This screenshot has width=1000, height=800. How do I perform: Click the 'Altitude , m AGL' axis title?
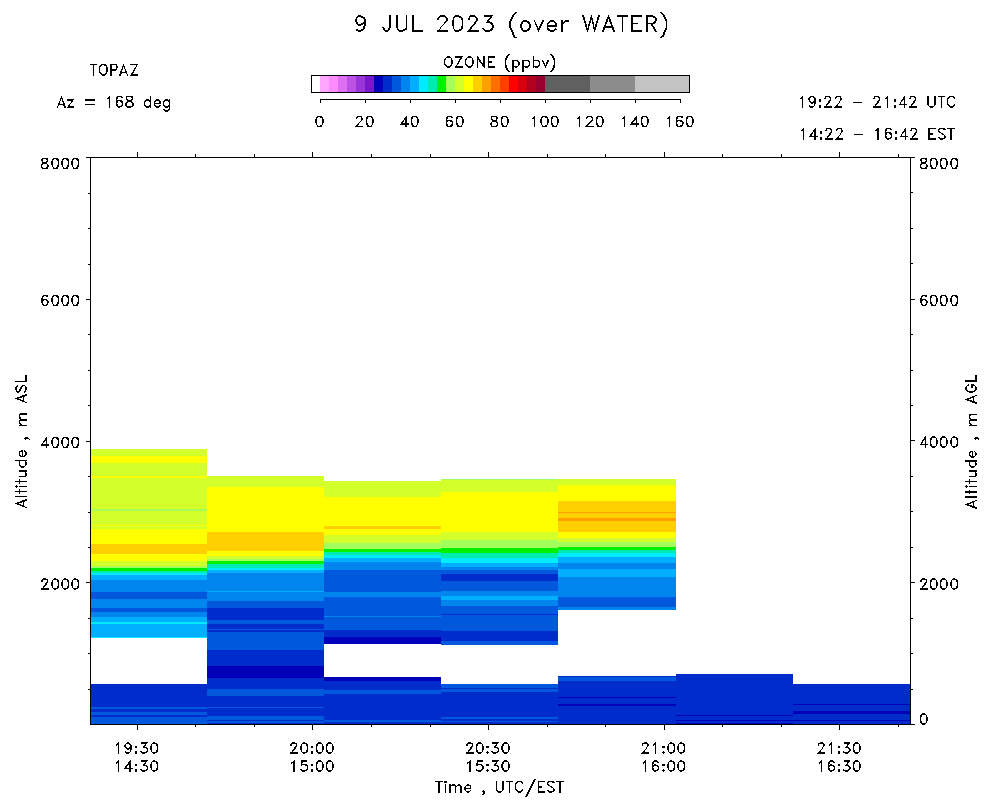971,441
